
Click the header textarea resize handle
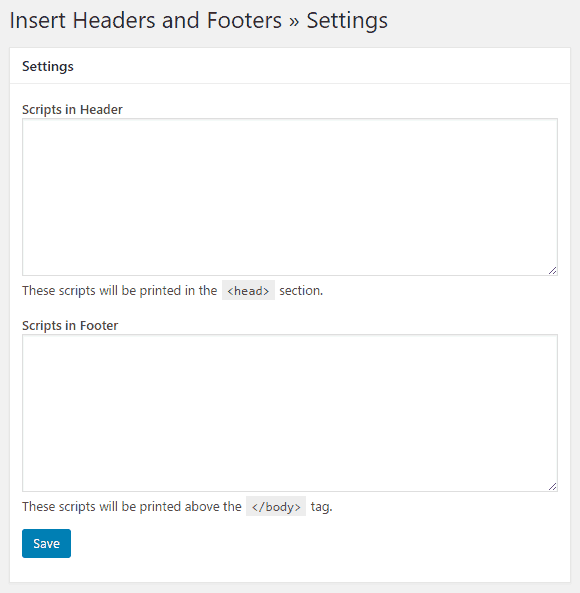pos(552,270)
